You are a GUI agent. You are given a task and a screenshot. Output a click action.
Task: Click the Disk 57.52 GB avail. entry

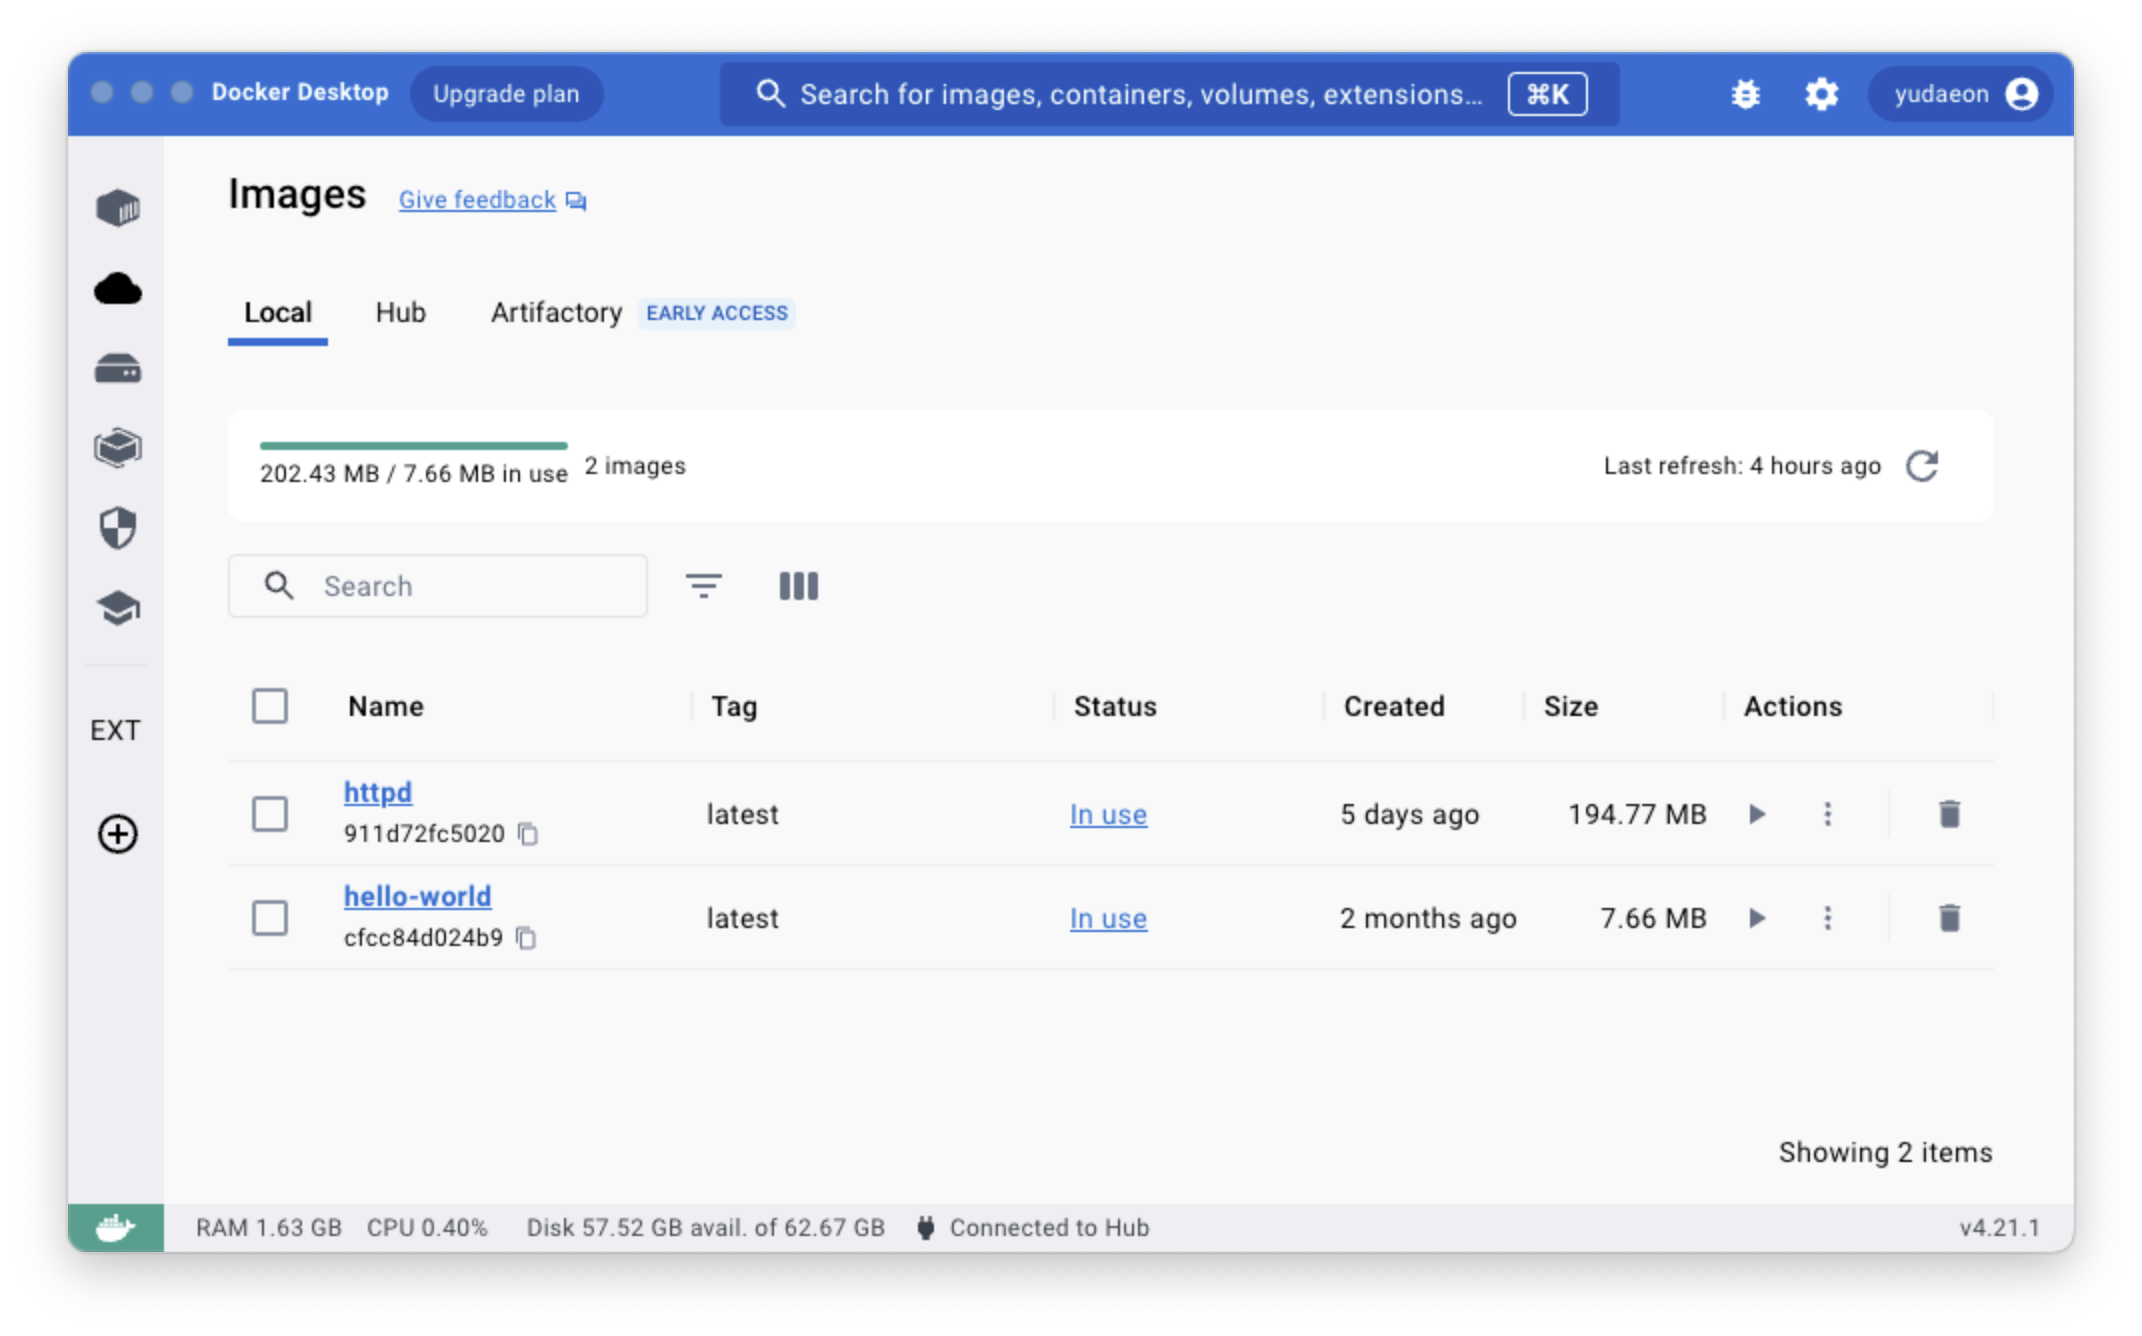(x=706, y=1227)
